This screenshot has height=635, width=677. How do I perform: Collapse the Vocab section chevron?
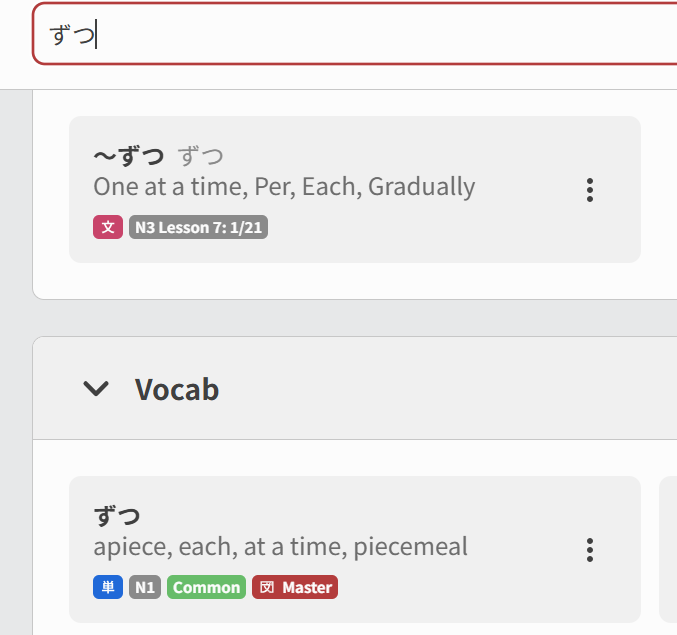[96, 389]
